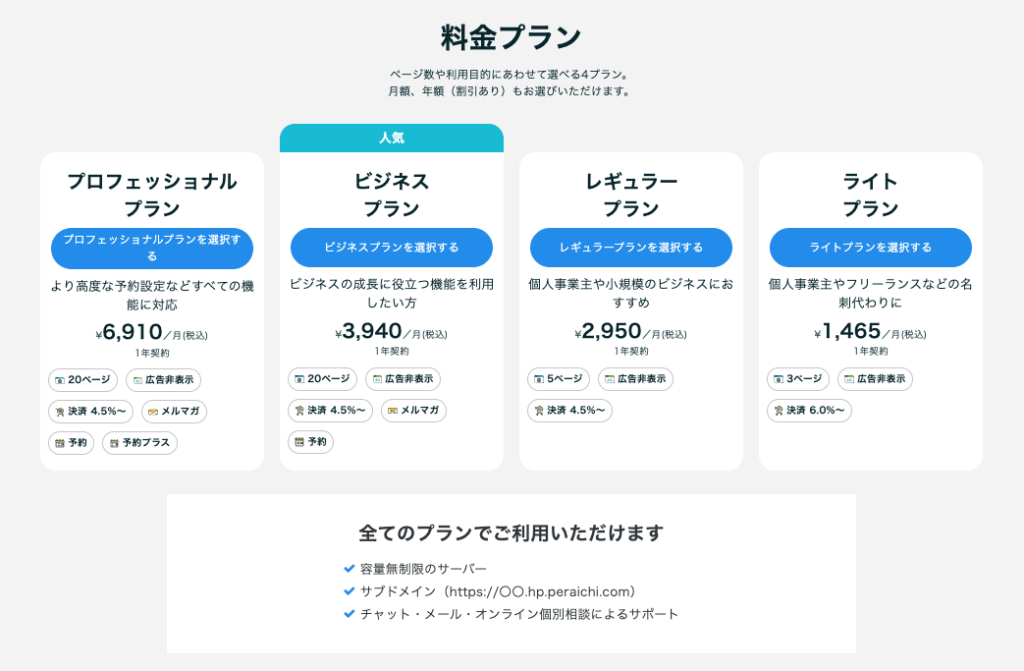The height and width of the screenshot is (671, 1024).
Task: Click メルマガ badge in Business plan
Action: [413, 411]
